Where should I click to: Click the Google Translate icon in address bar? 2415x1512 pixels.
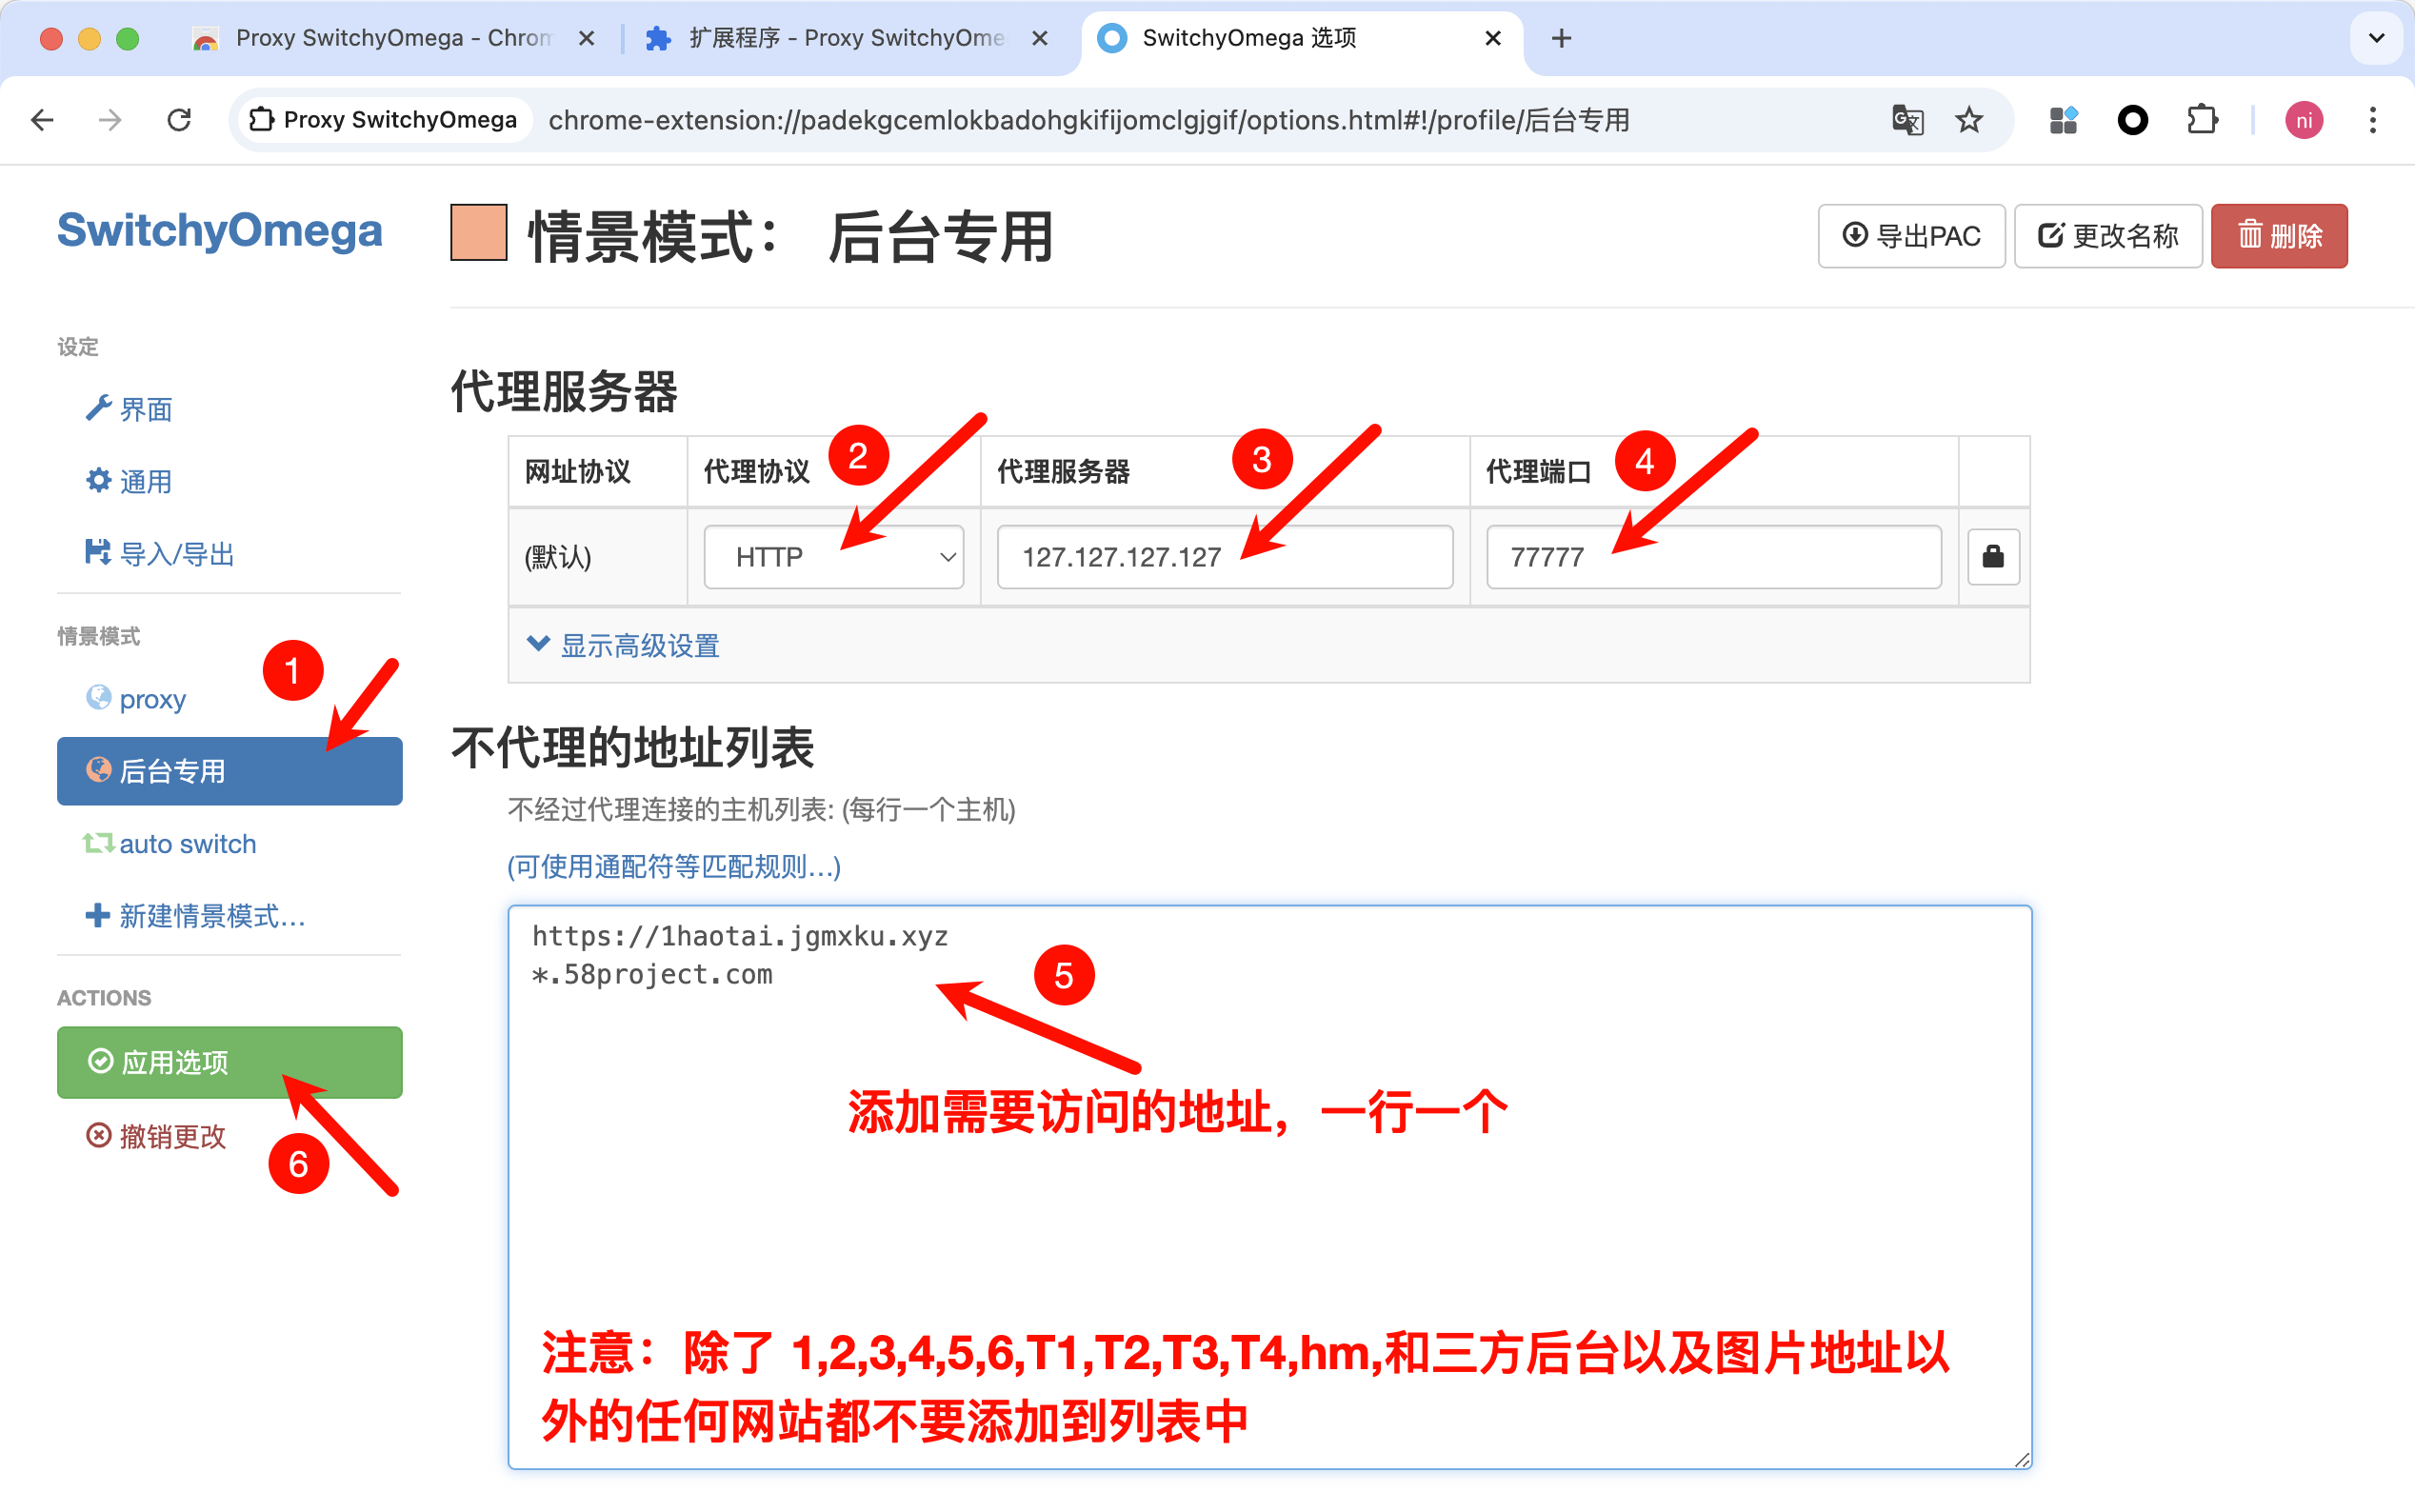coord(1907,120)
